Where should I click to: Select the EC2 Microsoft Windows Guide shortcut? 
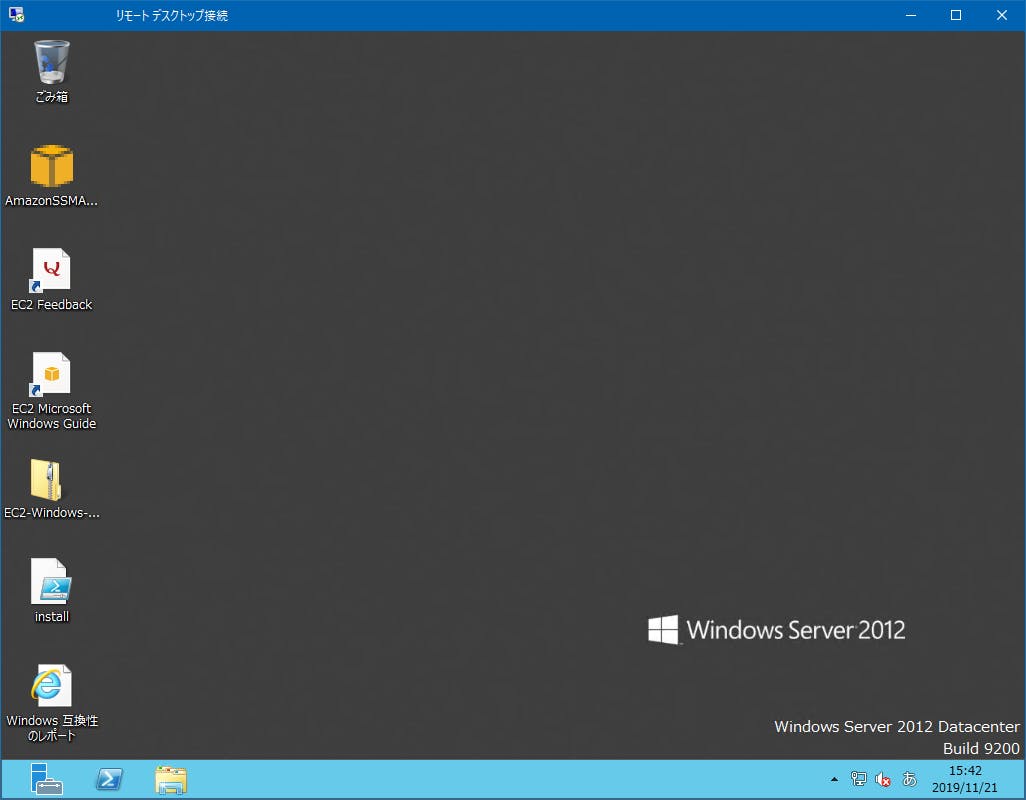click(x=51, y=374)
